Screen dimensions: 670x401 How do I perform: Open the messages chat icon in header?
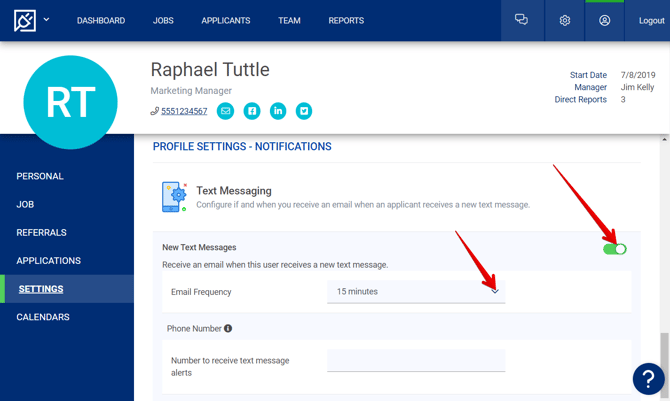(521, 20)
